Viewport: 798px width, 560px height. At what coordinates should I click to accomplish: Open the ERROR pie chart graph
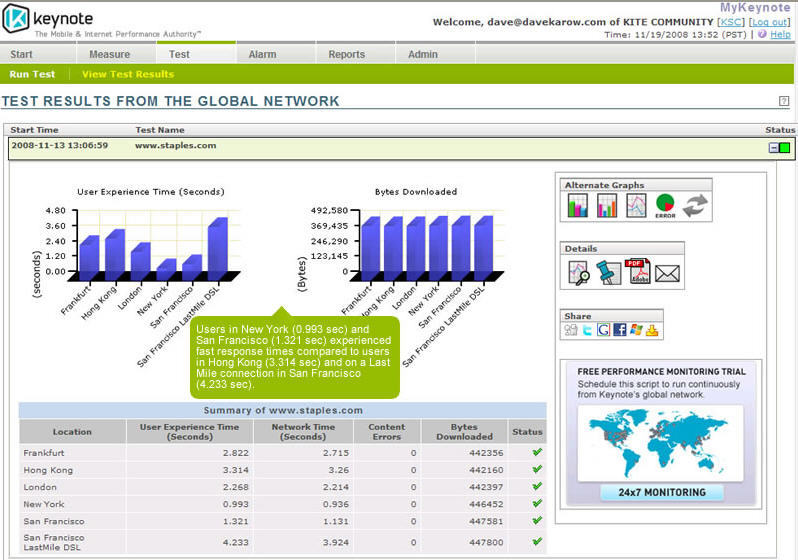665,206
